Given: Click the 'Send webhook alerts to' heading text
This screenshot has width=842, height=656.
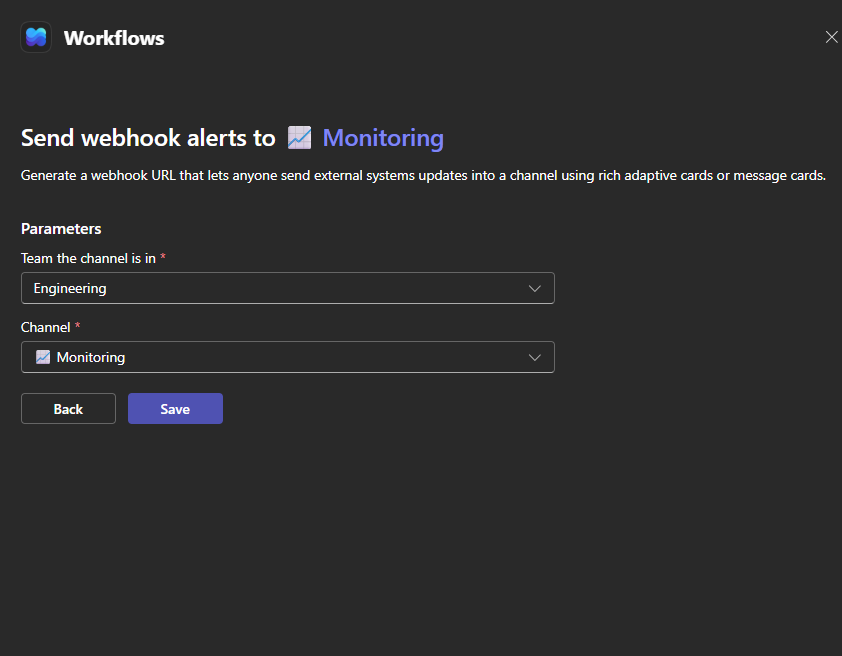Looking at the screenshot, I should click(x=148, y=138).
